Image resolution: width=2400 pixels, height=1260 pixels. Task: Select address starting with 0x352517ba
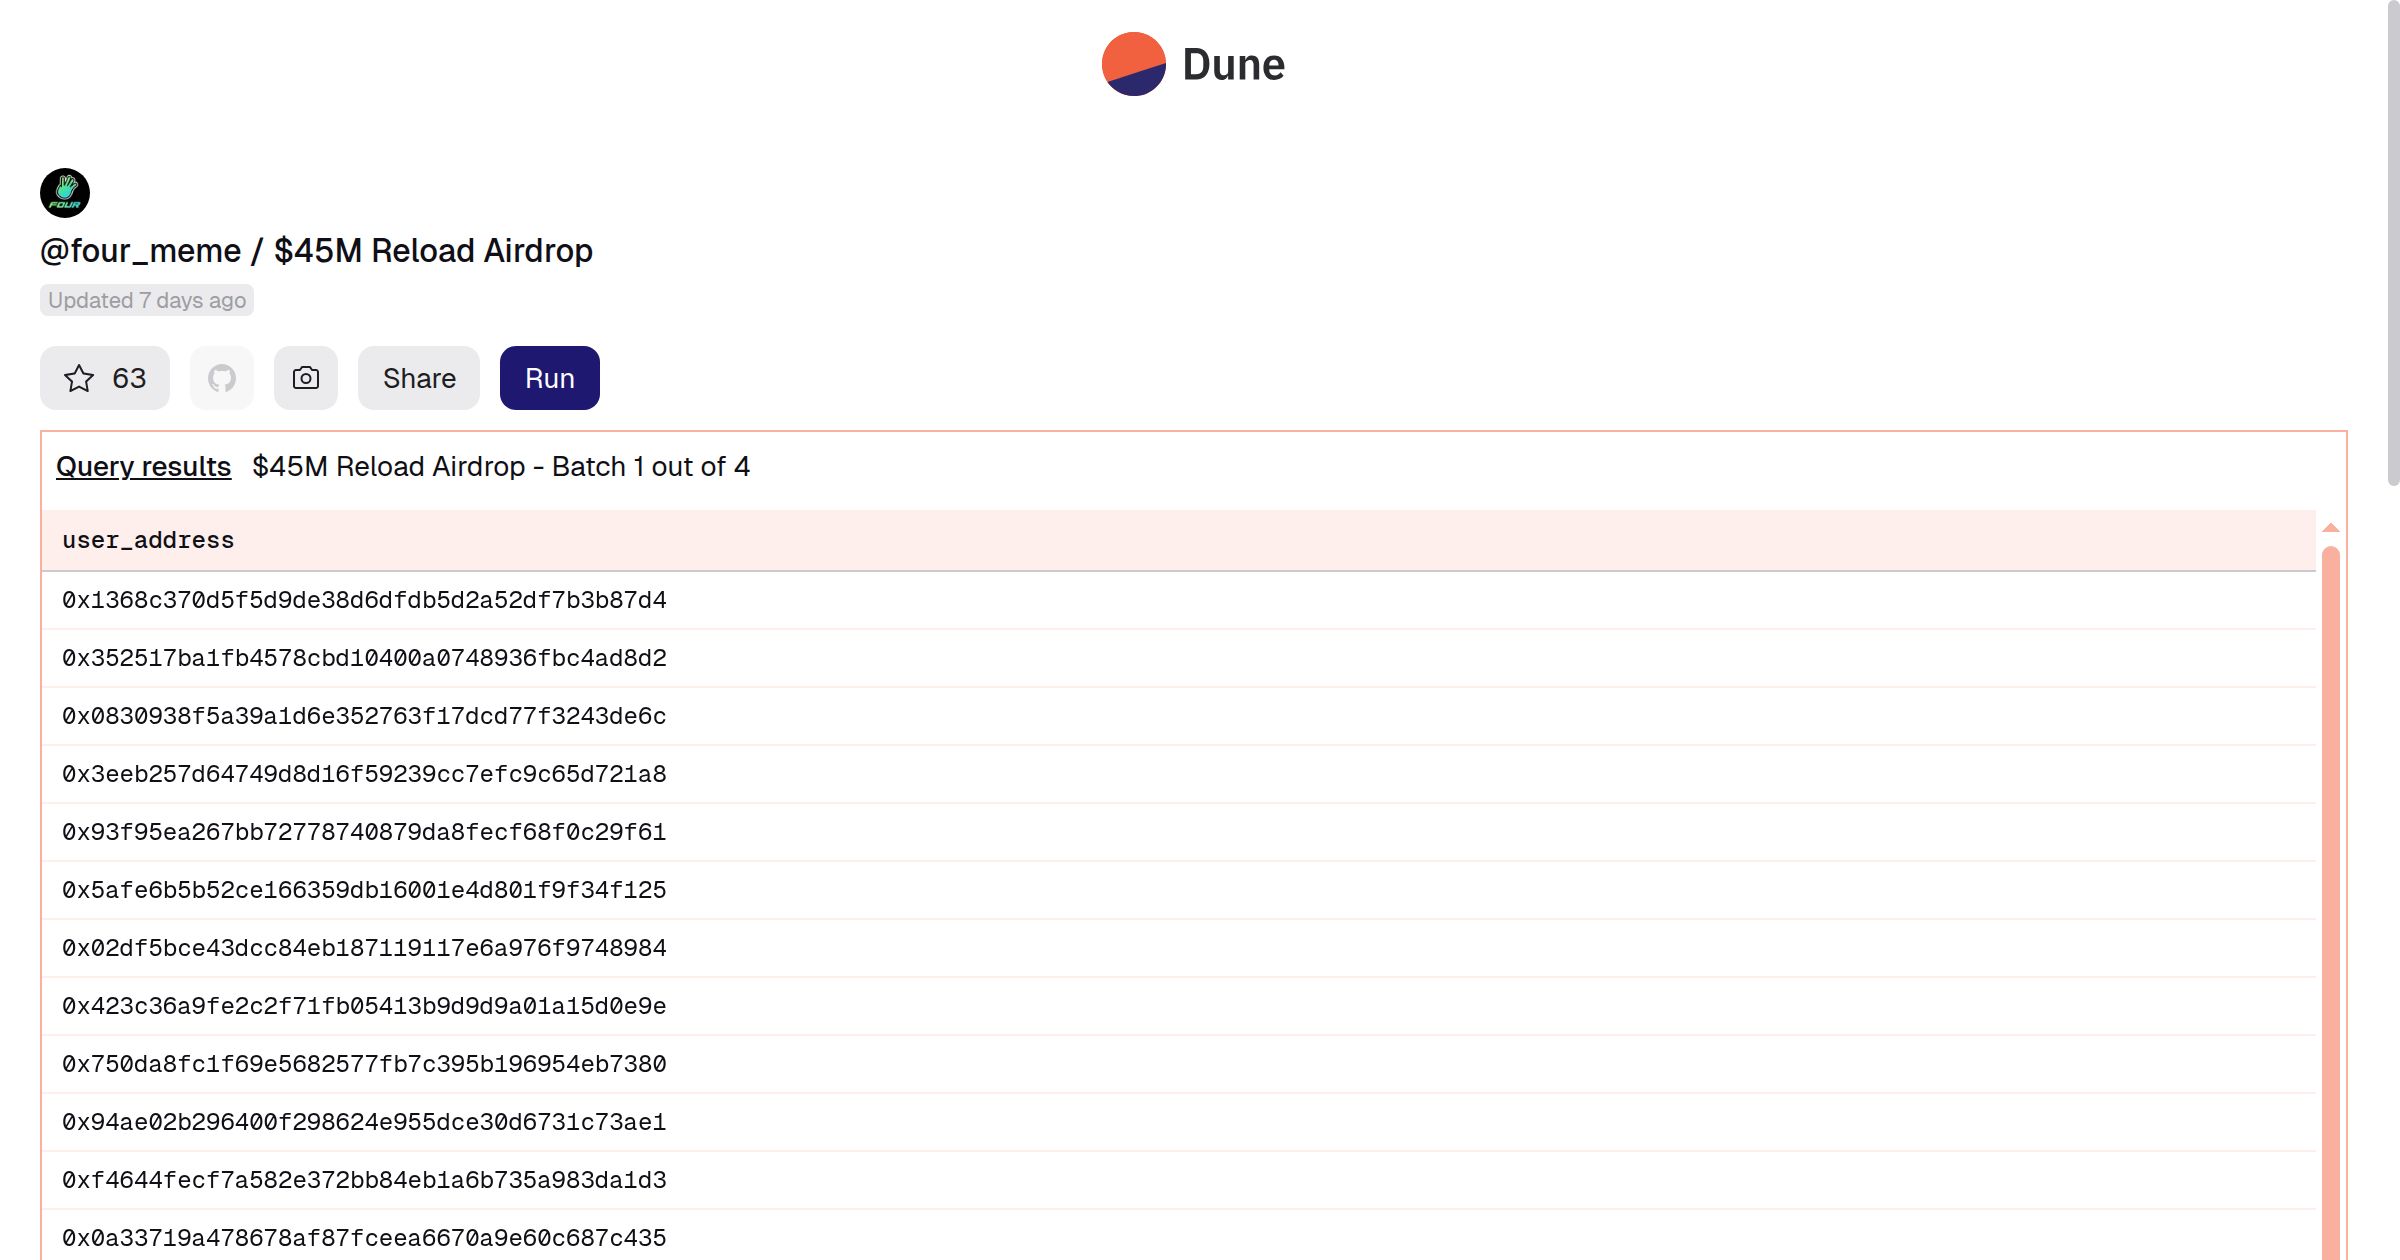[x=364, y=658]
